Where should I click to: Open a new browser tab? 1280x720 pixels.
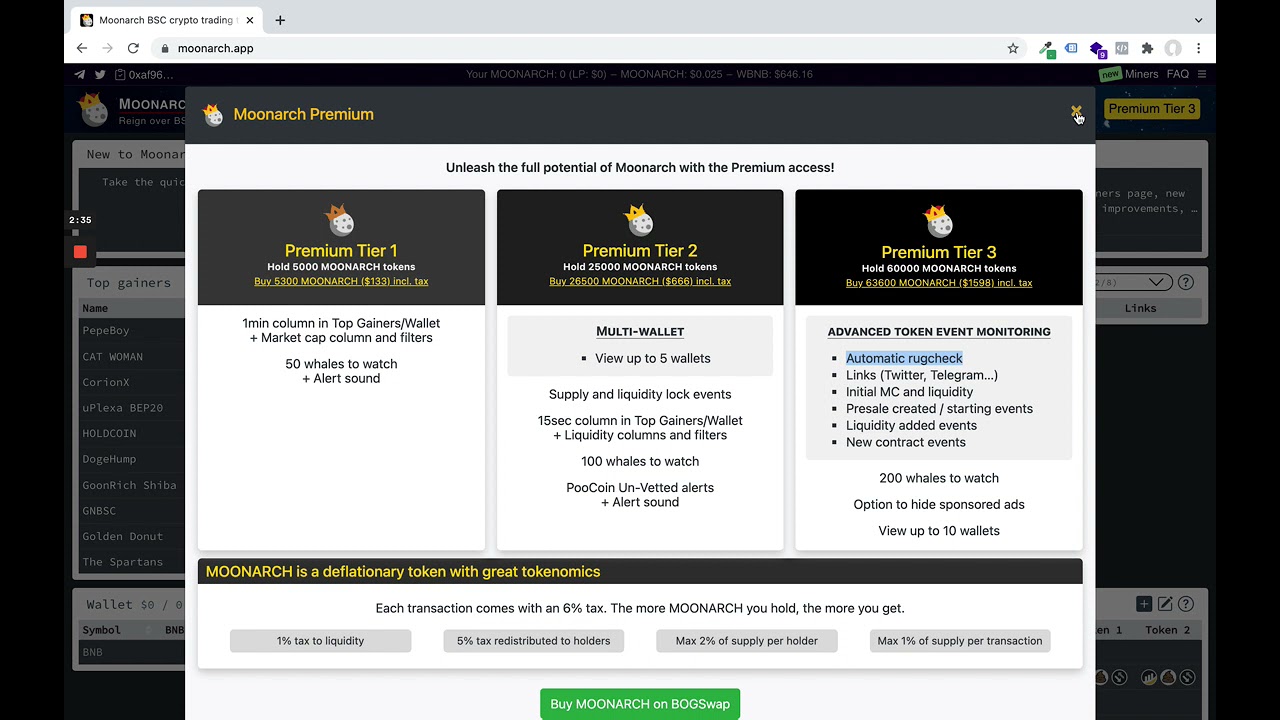(x=280, y=20)
